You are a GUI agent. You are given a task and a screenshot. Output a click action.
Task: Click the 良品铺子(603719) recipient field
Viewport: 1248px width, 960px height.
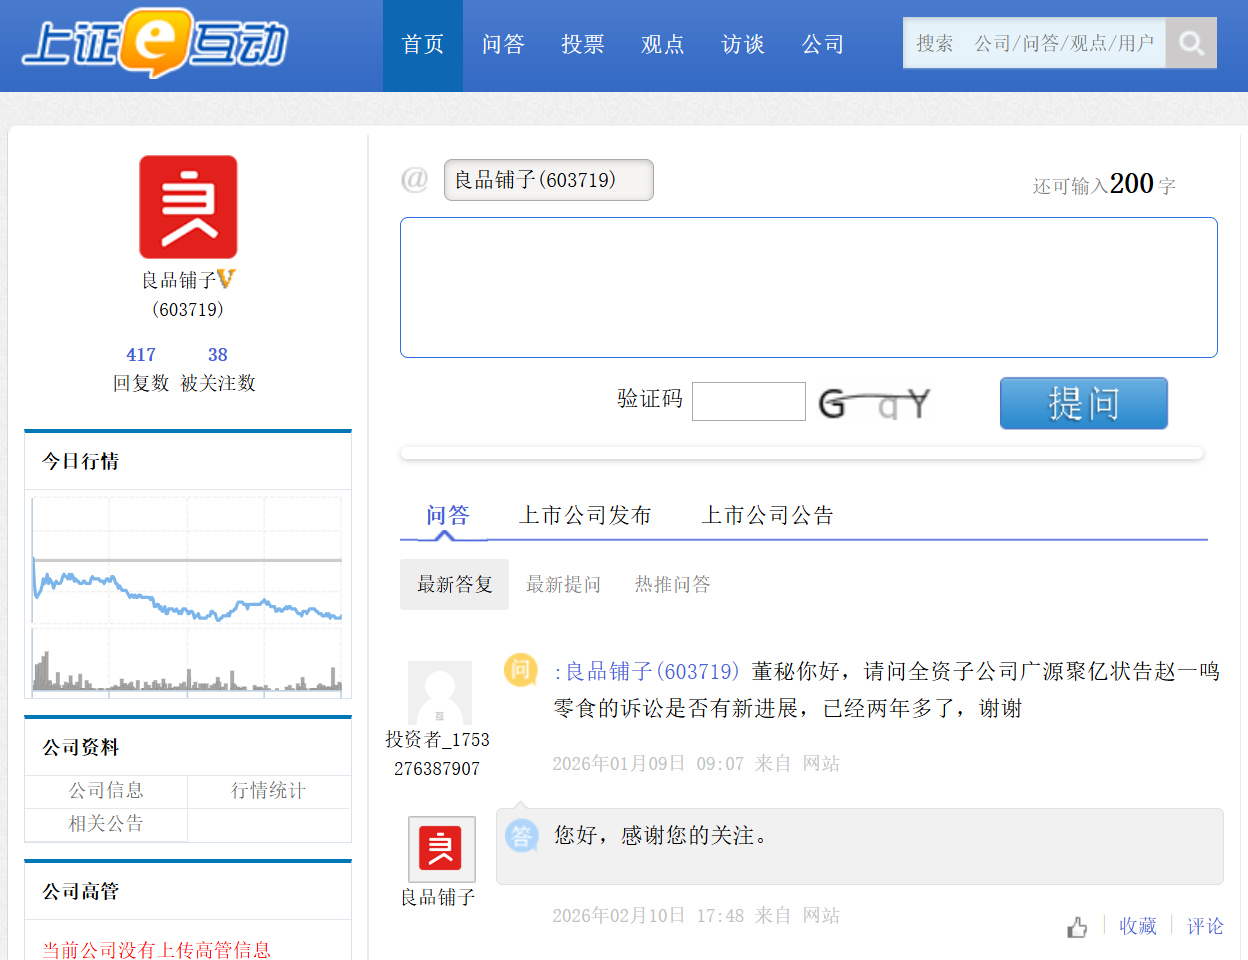[549, 180]
